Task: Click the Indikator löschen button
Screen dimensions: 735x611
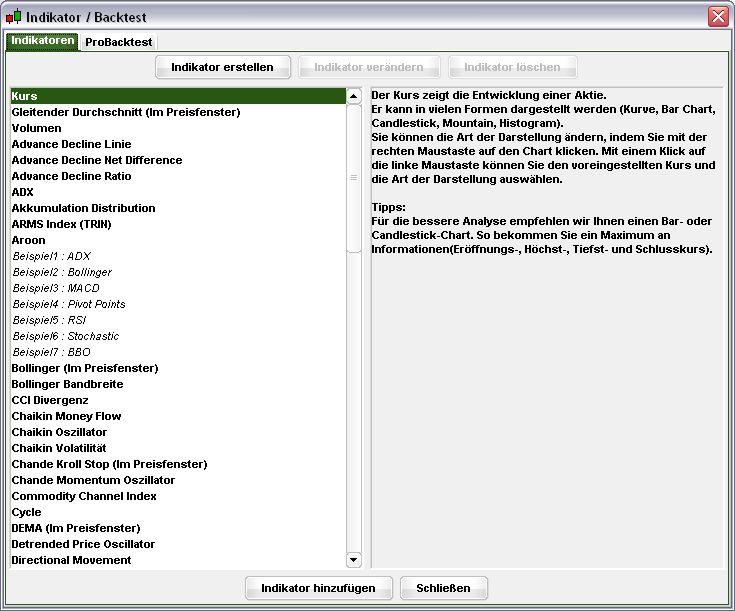Action: (x=512, y=67)
